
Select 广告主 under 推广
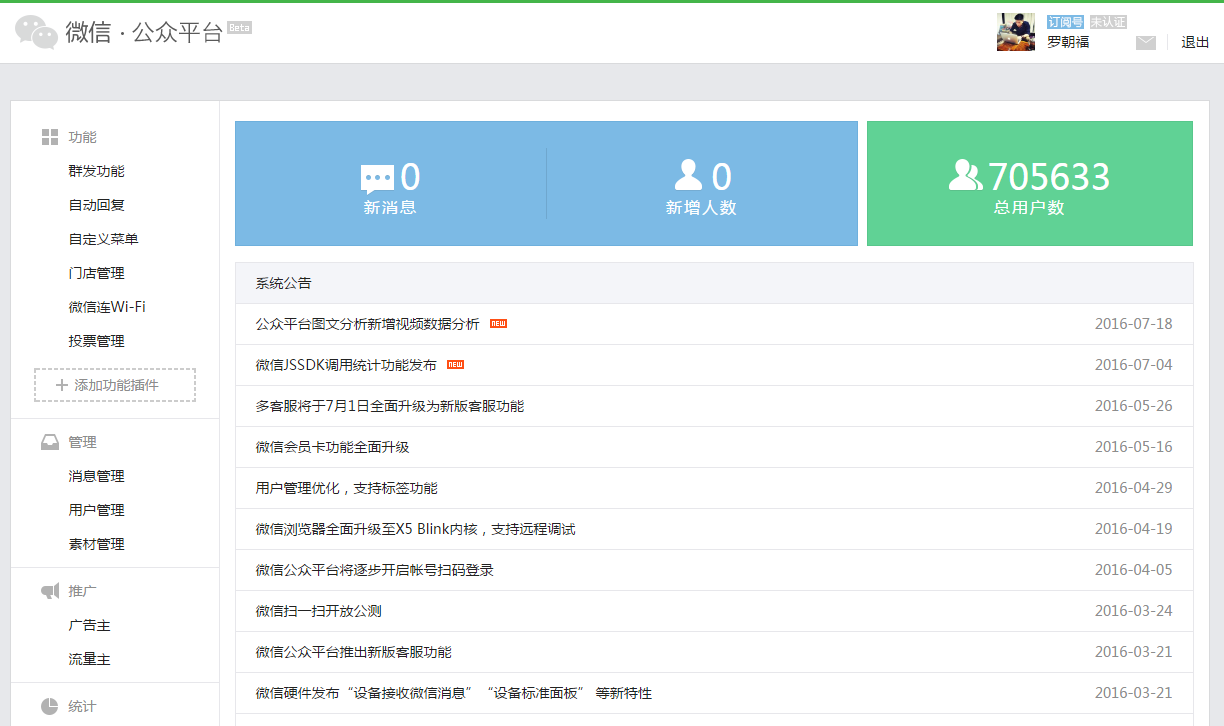tap(90, 625)
